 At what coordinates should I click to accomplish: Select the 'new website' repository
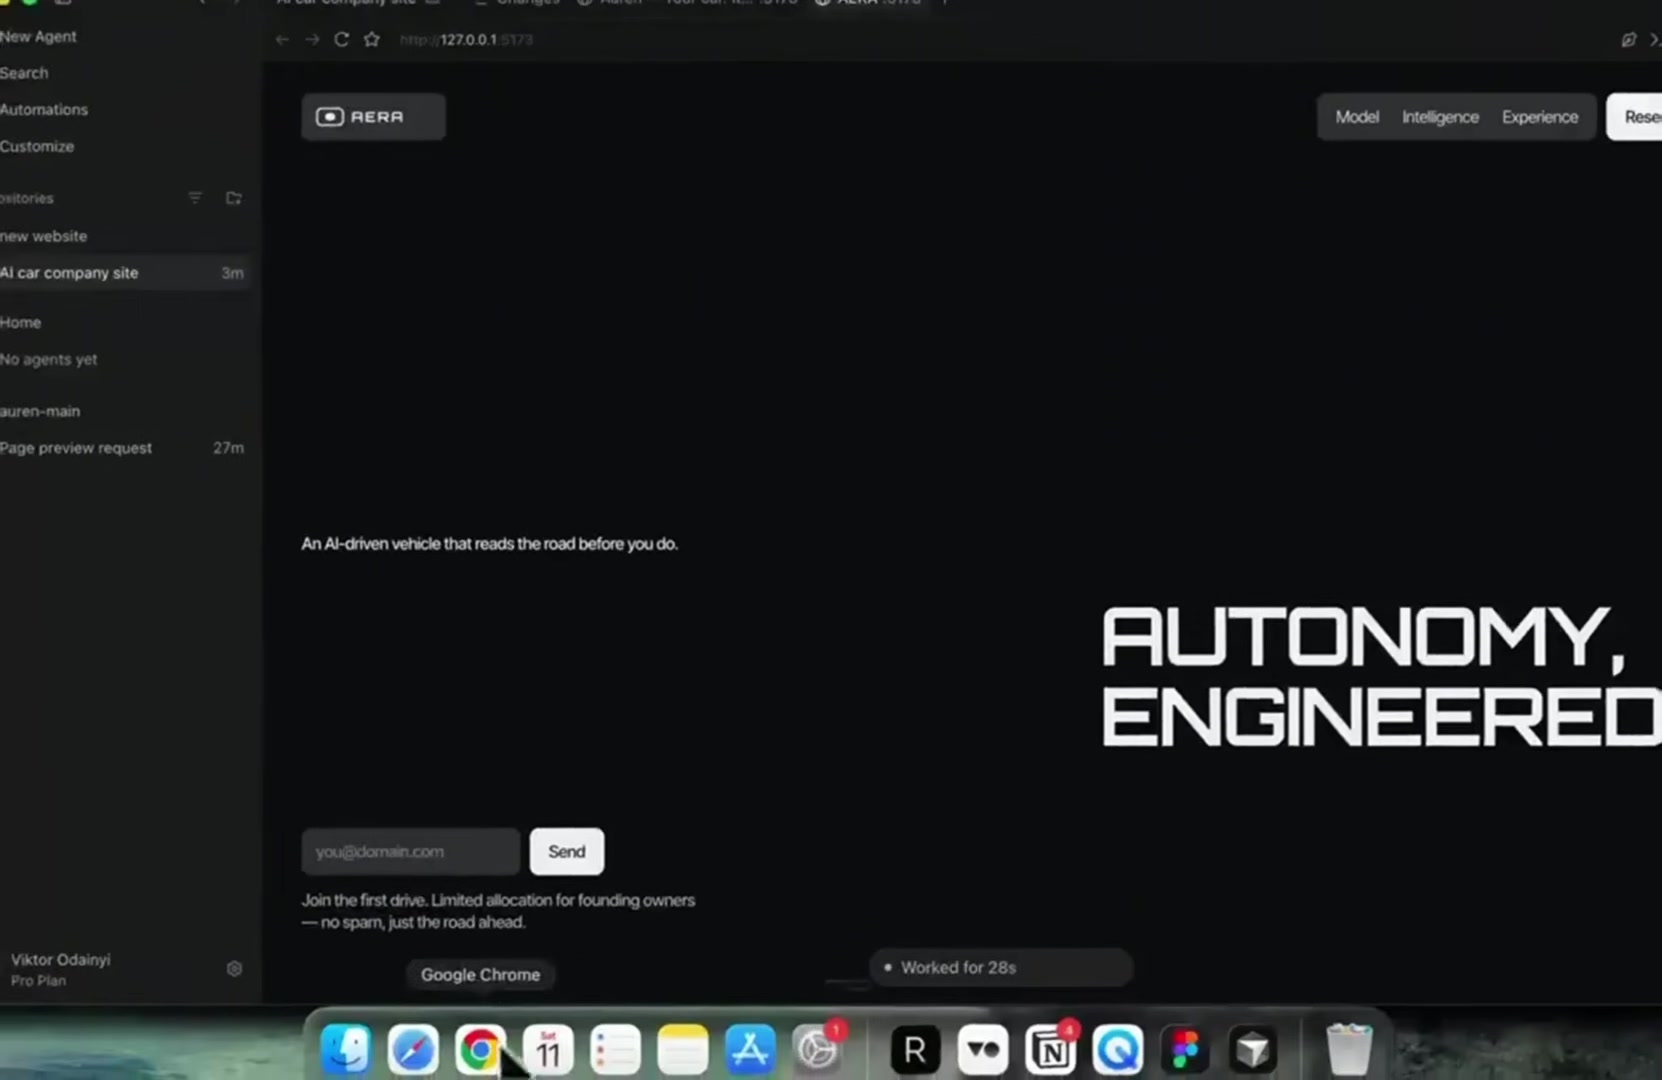pyautogui.click(x=44, y=236)
